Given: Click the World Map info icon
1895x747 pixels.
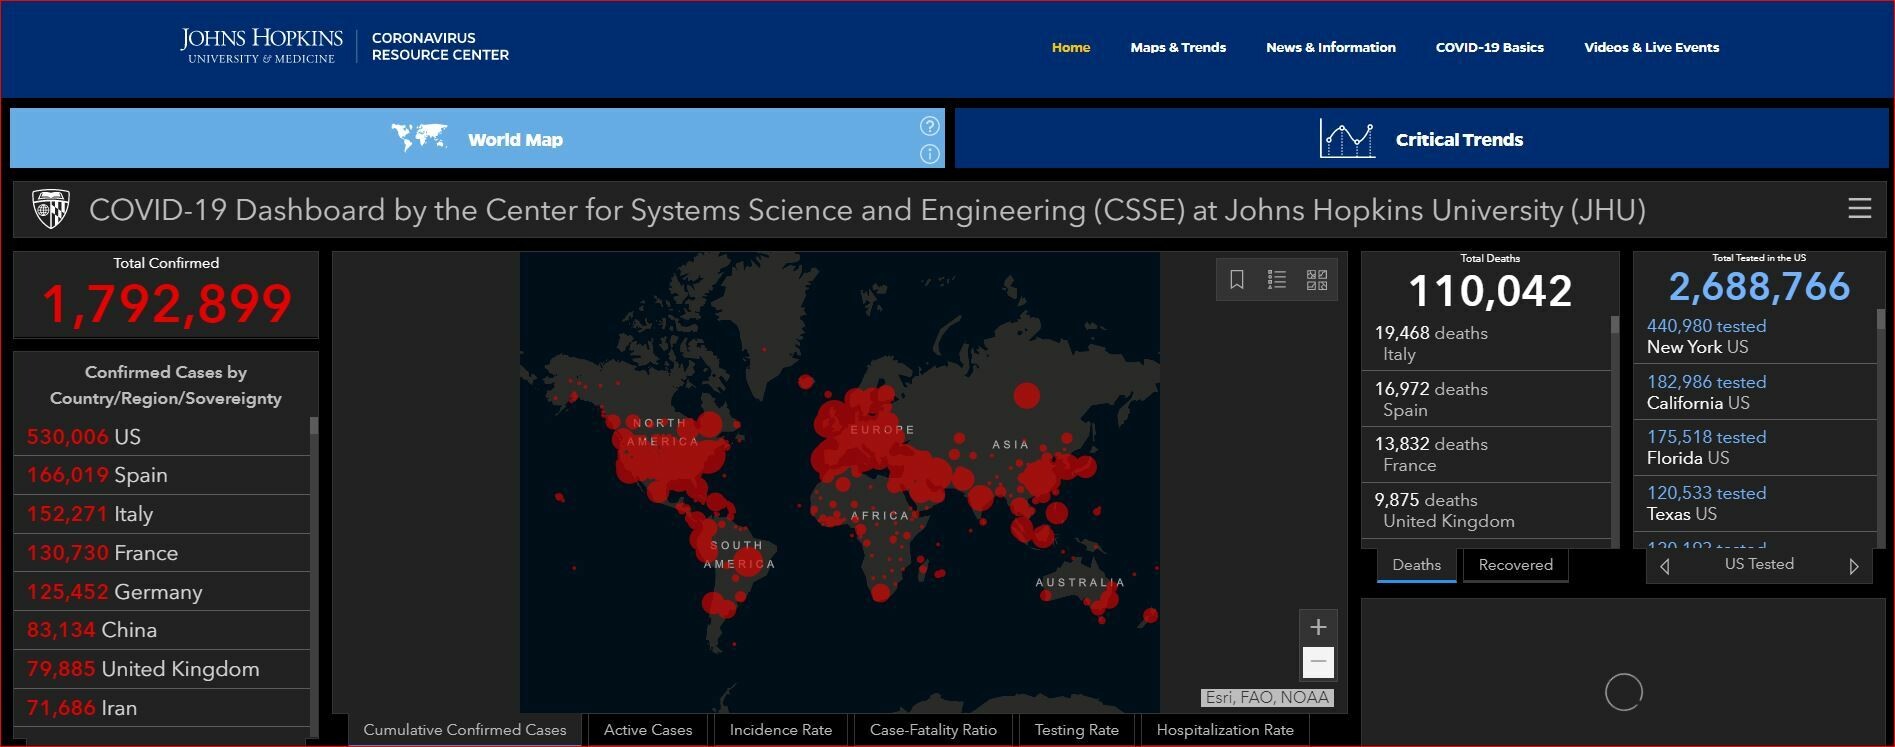Looking at the screenshot, I should 930,154.
